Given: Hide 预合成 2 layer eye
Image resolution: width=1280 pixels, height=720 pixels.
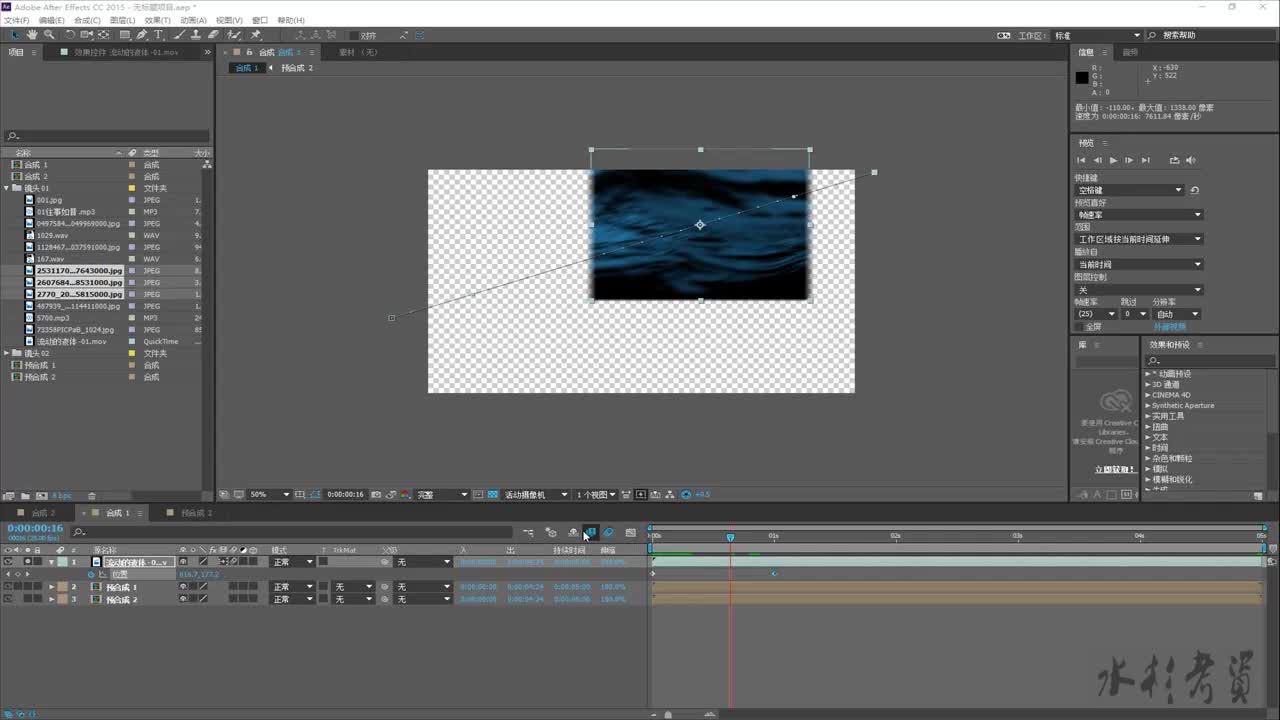Looking at the screenshot, I should 8,599.
